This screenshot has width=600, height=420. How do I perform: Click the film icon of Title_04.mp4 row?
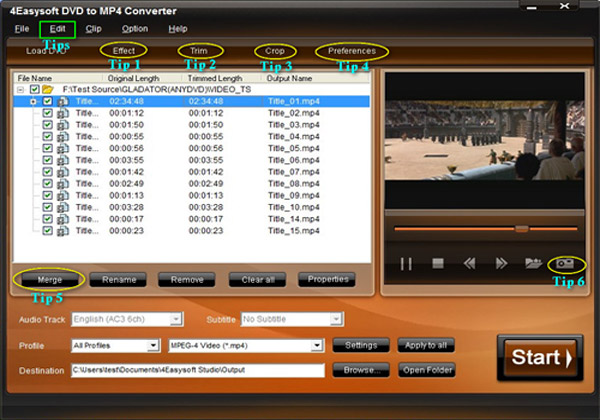tap(63, 137)
